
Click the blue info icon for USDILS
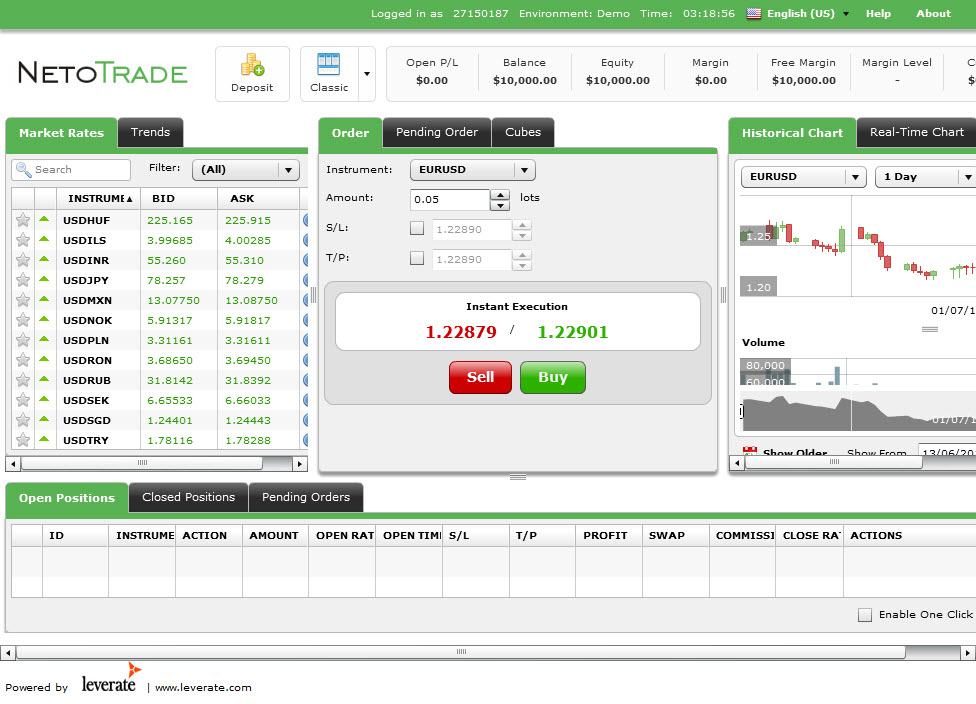[306, 240]
